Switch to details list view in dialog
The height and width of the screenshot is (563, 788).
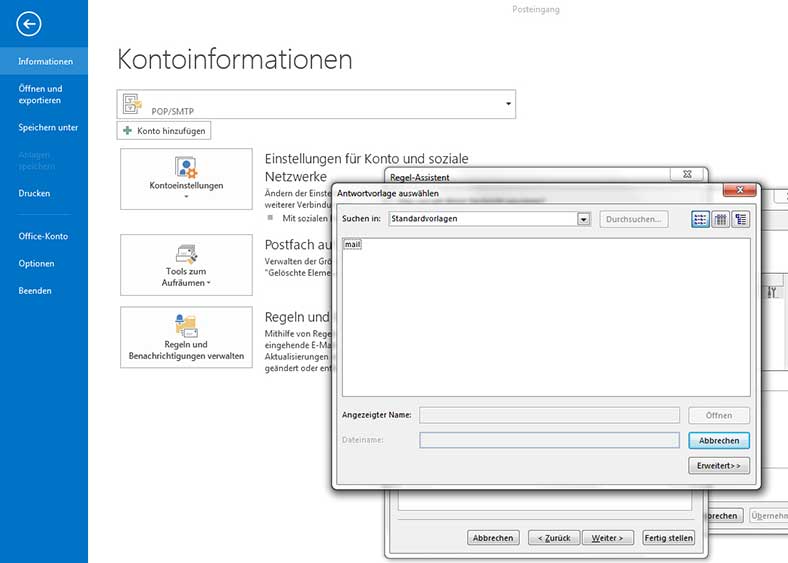(741, 219)
